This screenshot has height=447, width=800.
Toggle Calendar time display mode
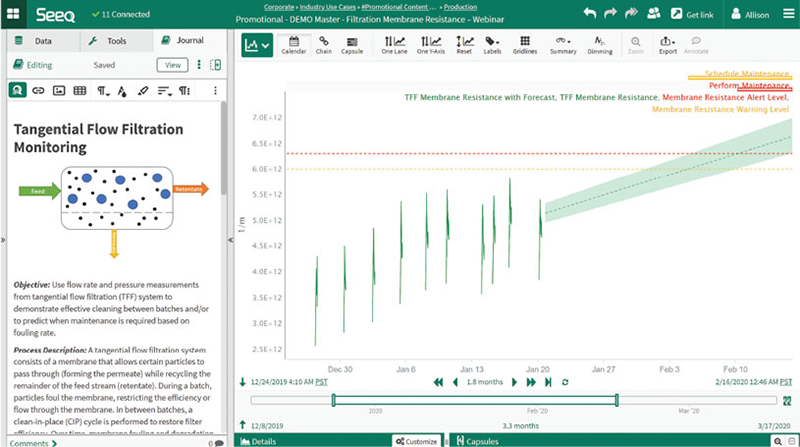(x=294, y=45)
